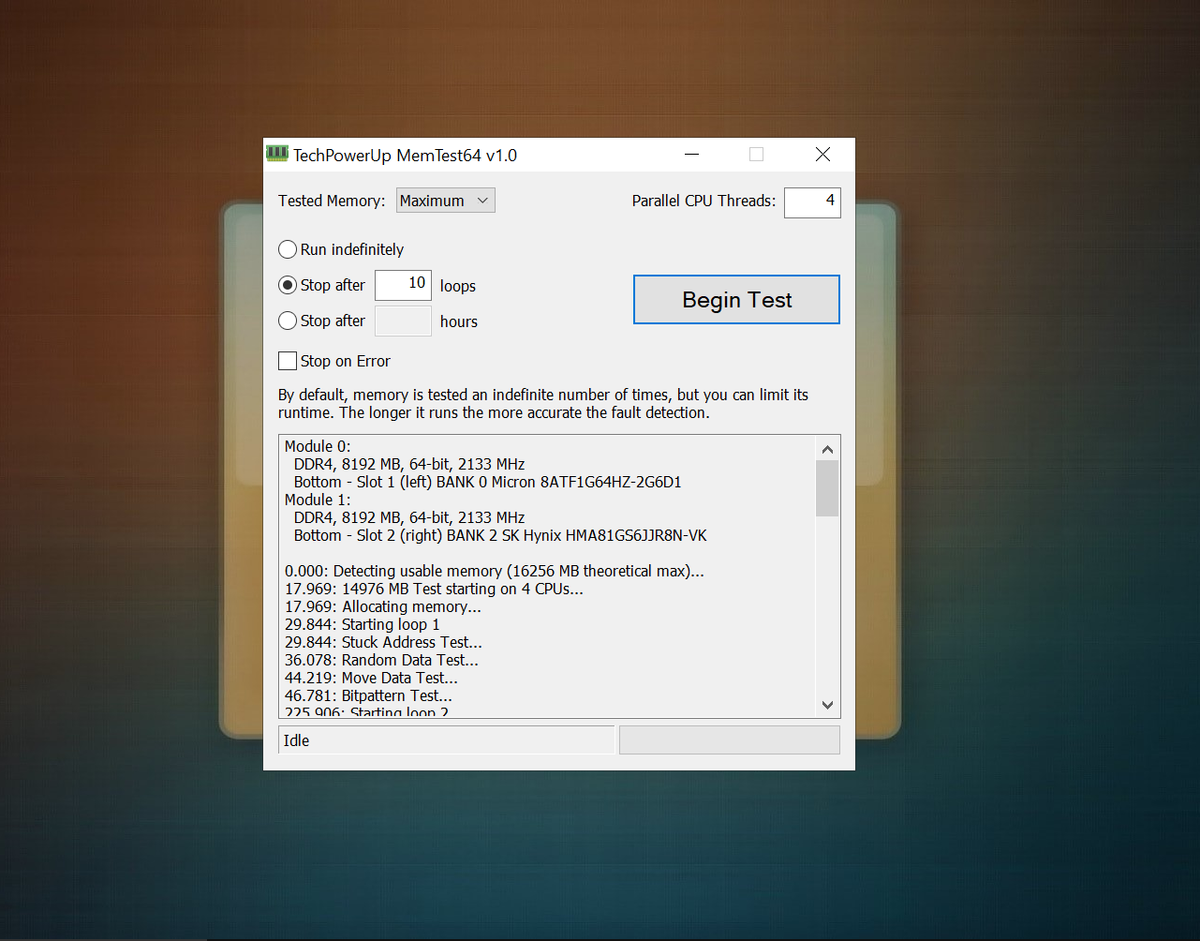
Task: Select the Run indefinitely option
Action: (287, 249)
